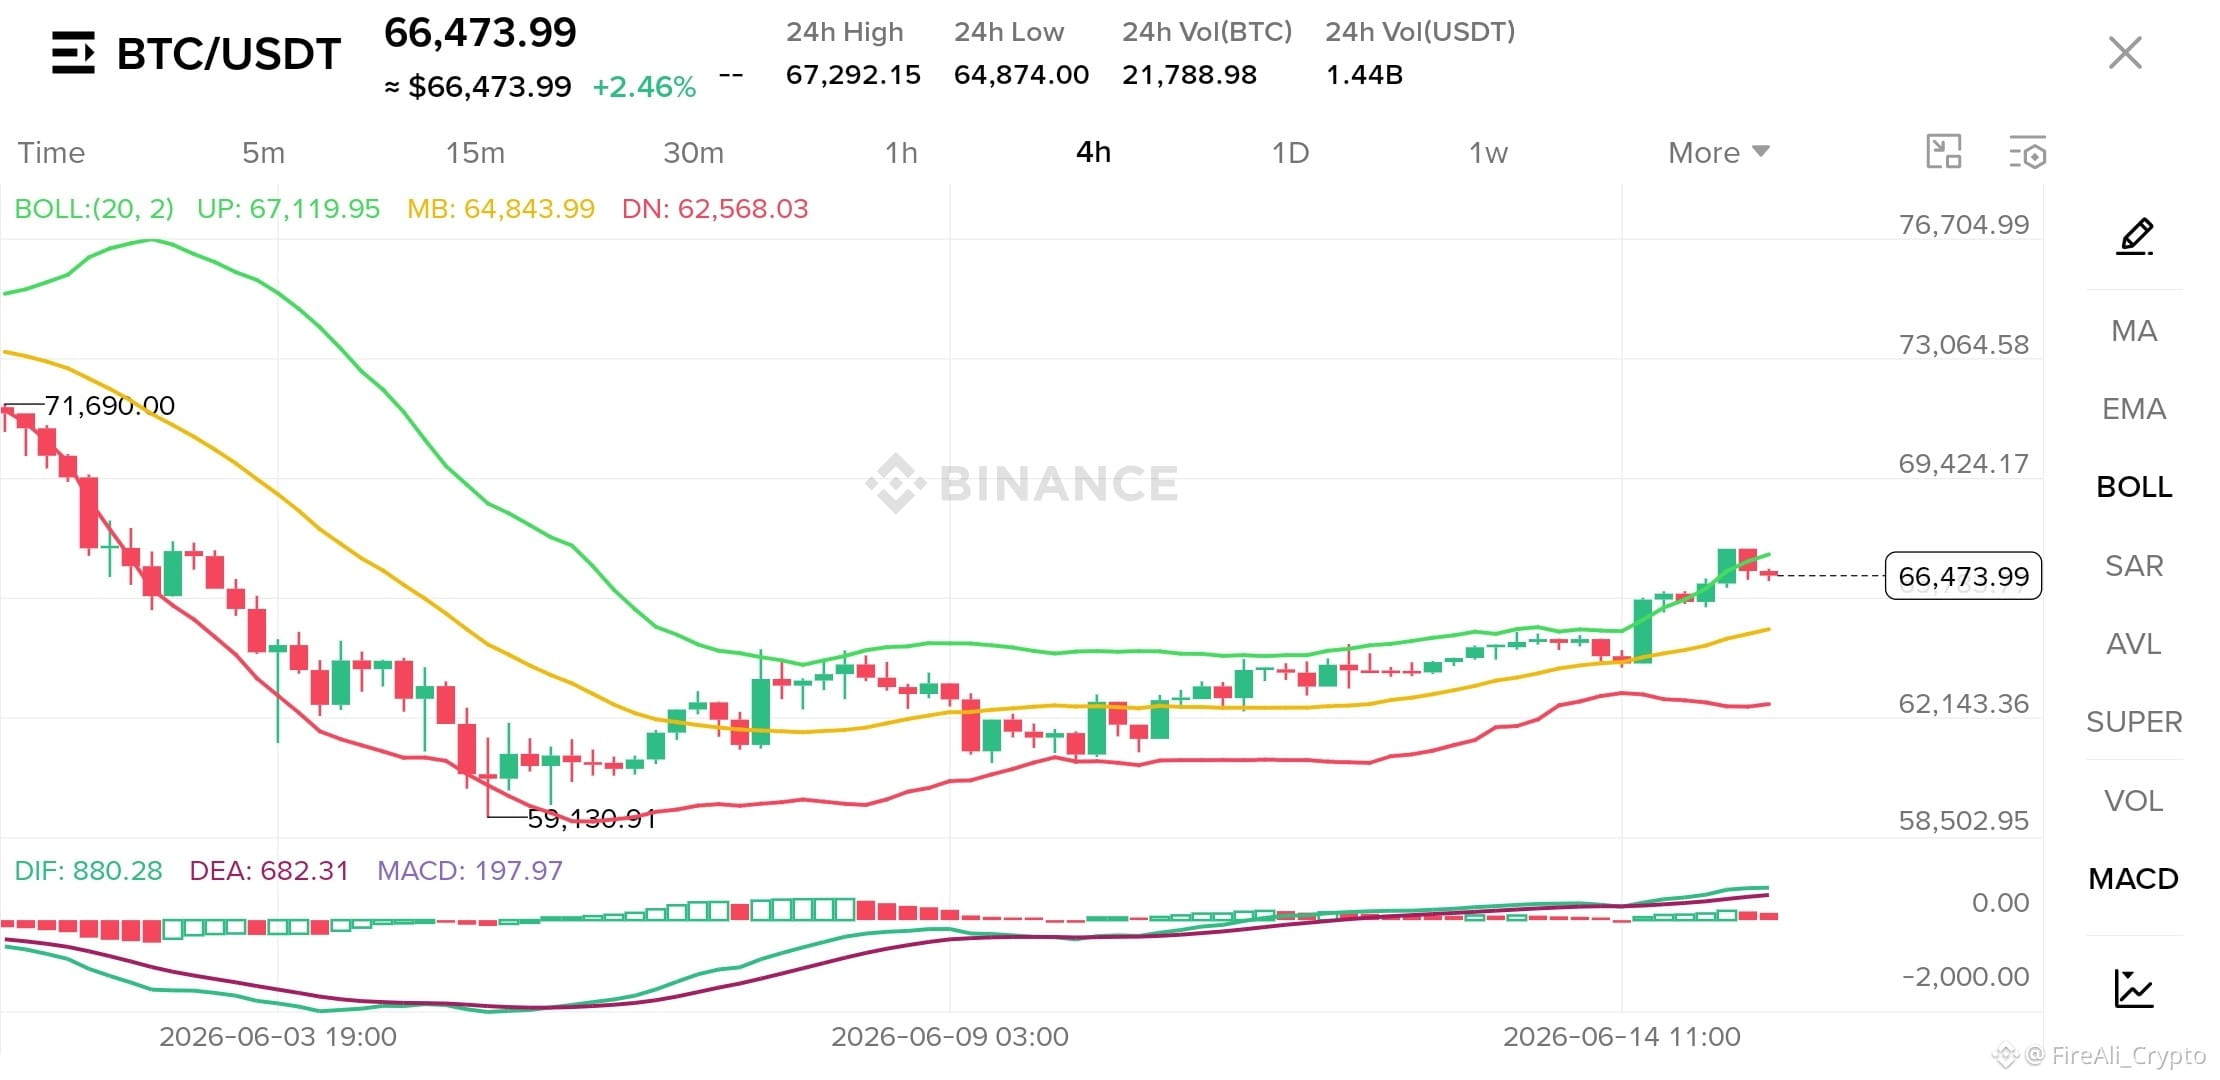Click the 59,130.91 low price marker

click(591, 819)
